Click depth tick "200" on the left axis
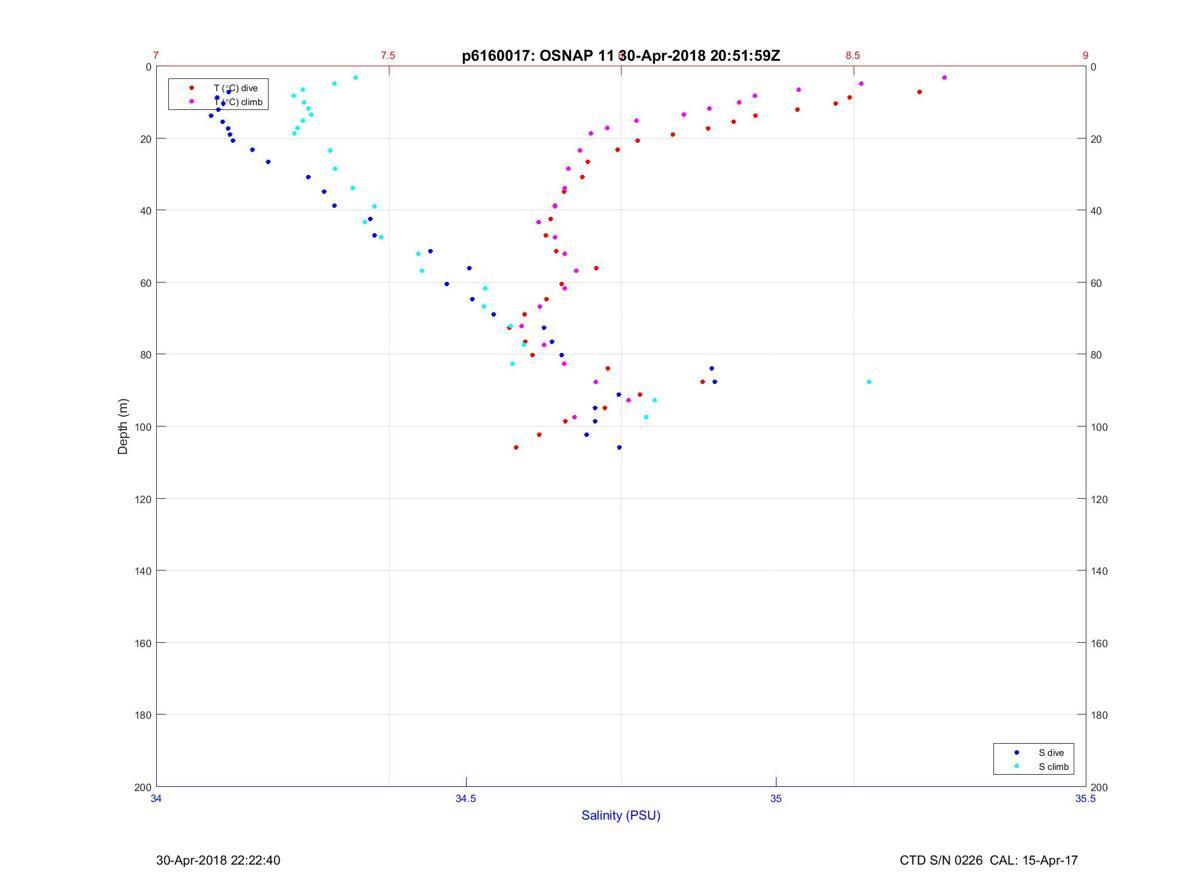This screenshot has width=1200, height=885. coord(141,787)
